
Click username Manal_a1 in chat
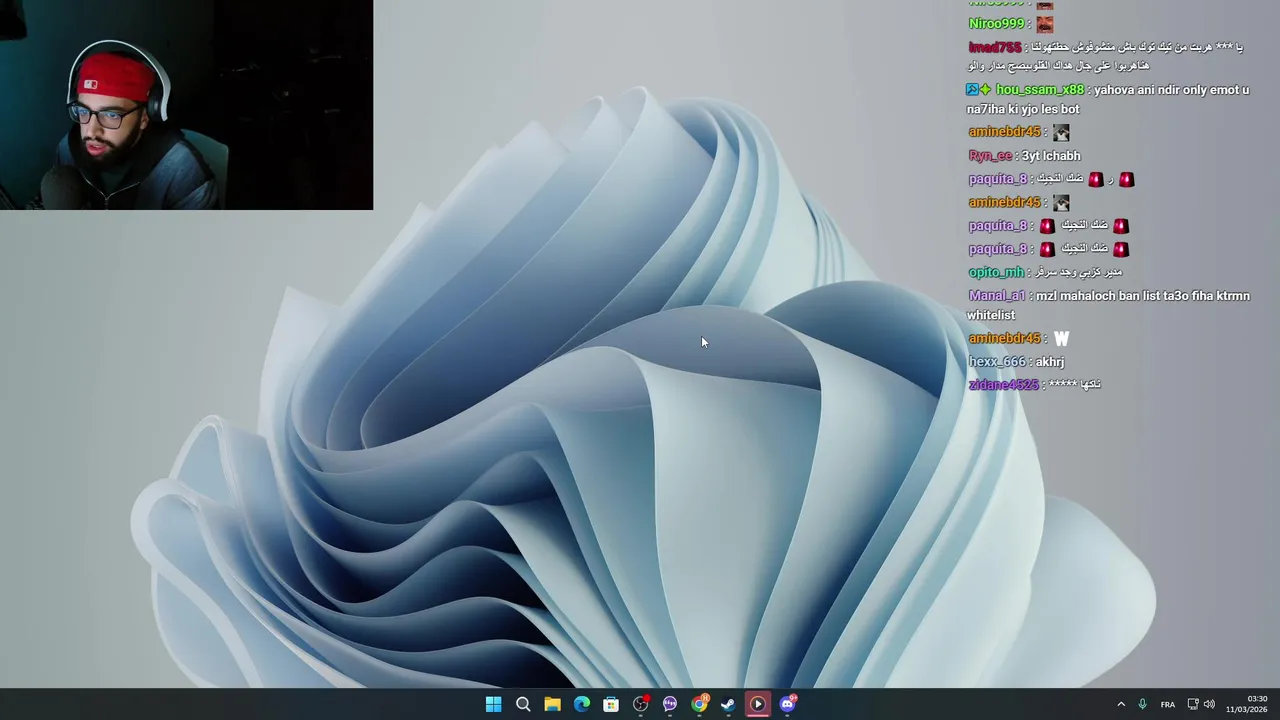[997, 296]
